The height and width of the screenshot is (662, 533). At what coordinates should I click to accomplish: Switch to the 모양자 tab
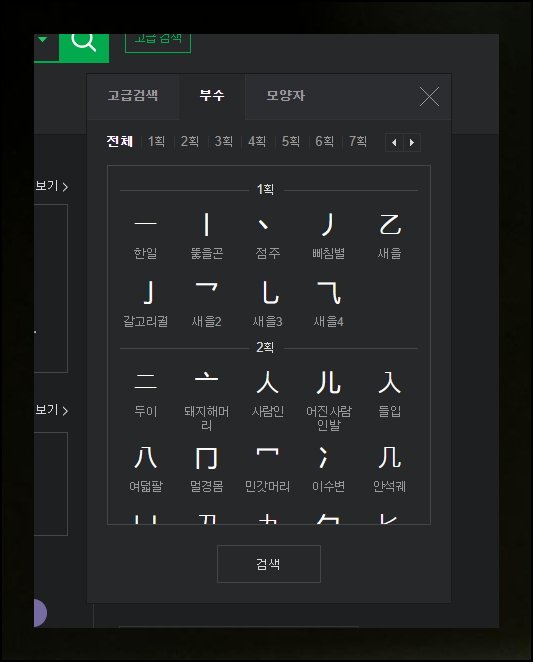[x=286, y=96]
